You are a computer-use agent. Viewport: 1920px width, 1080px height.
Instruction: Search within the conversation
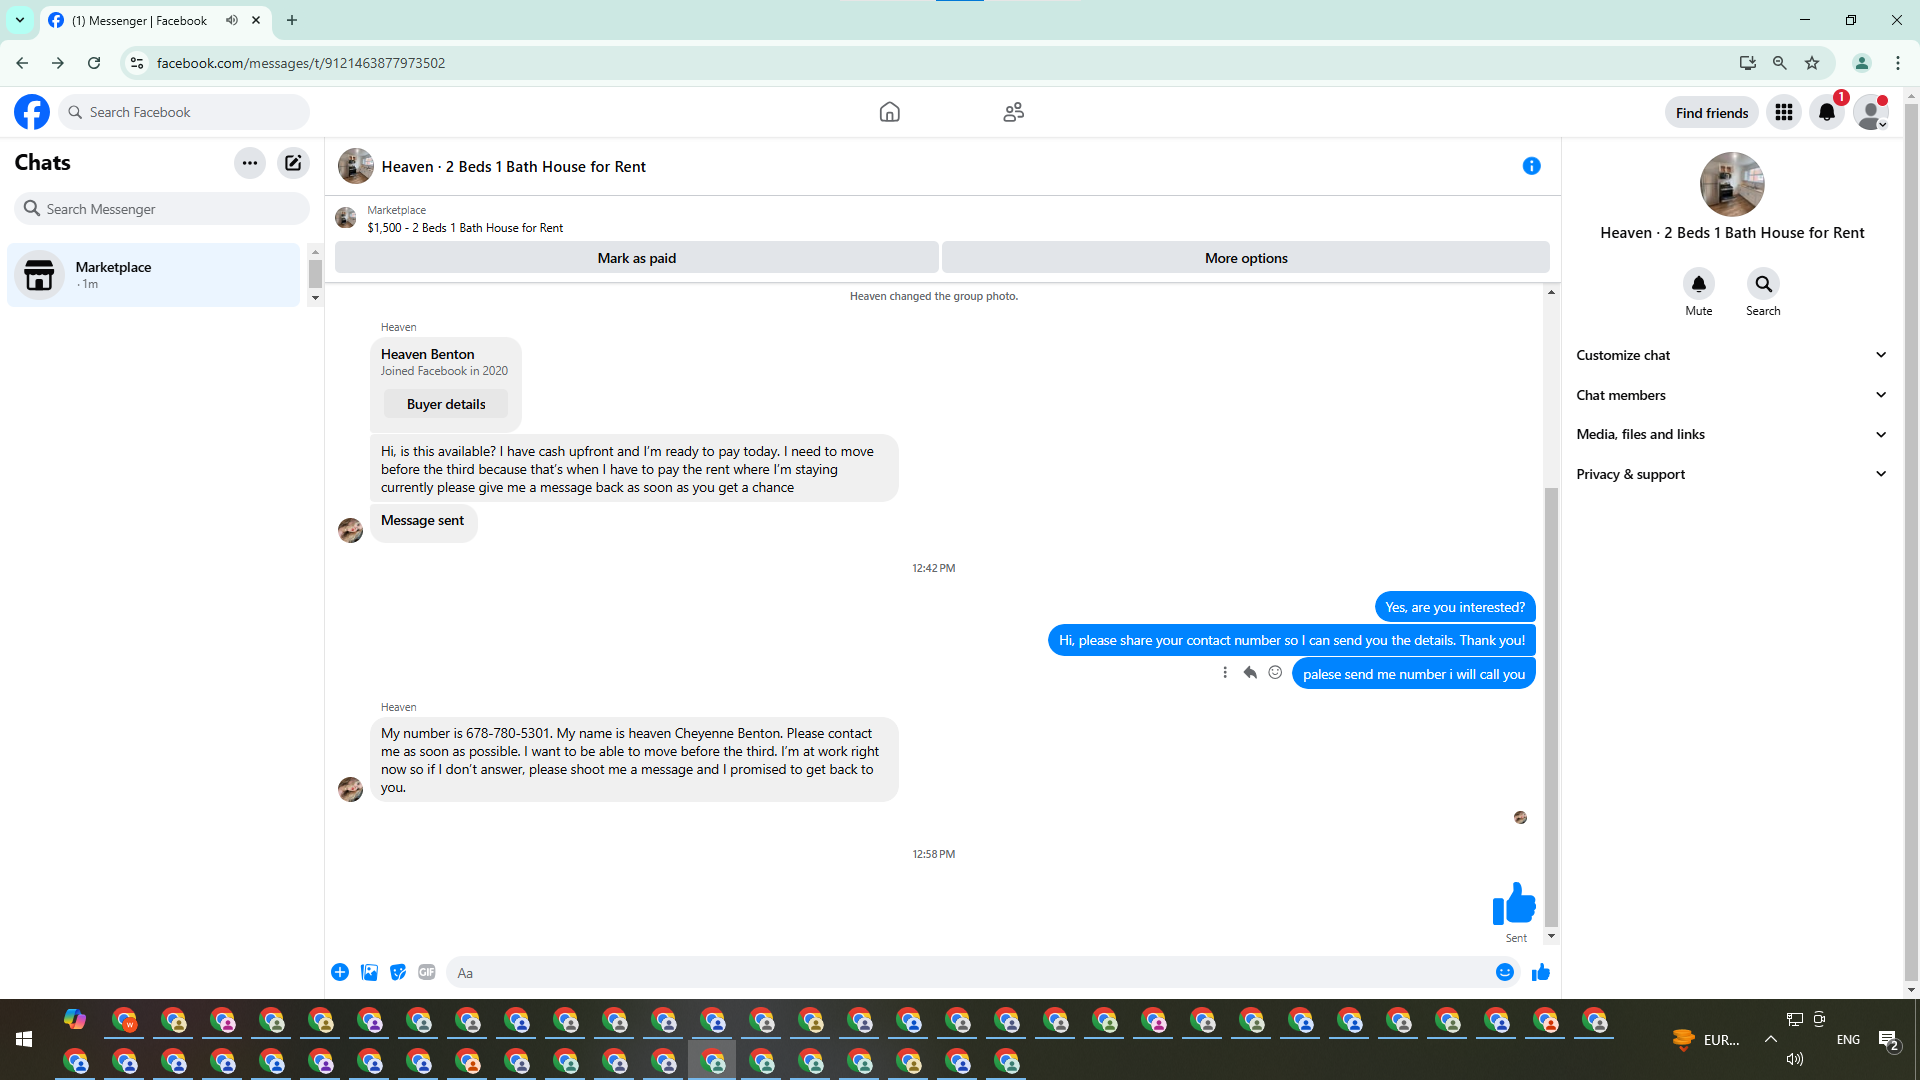click(x=1763, y=284)
